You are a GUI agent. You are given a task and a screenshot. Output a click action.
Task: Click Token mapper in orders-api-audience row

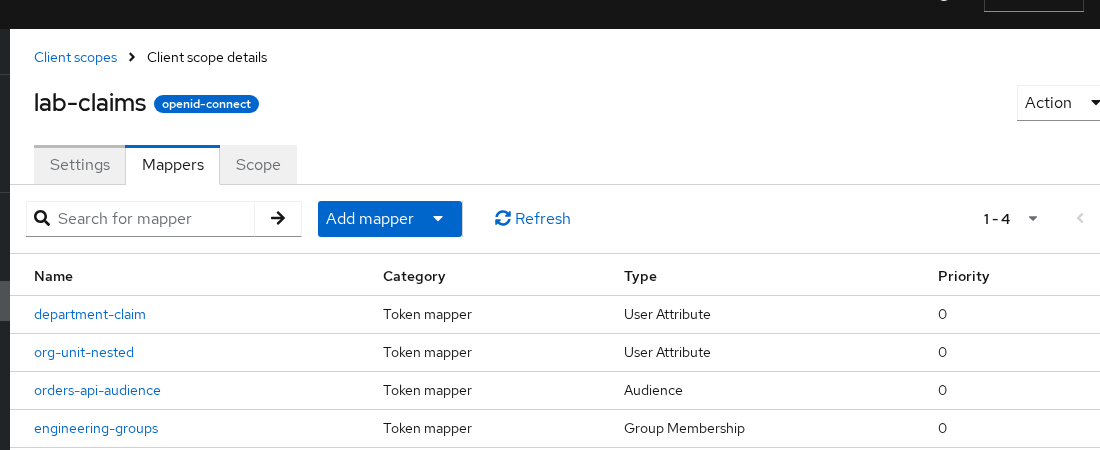click(x=427, y=390)
